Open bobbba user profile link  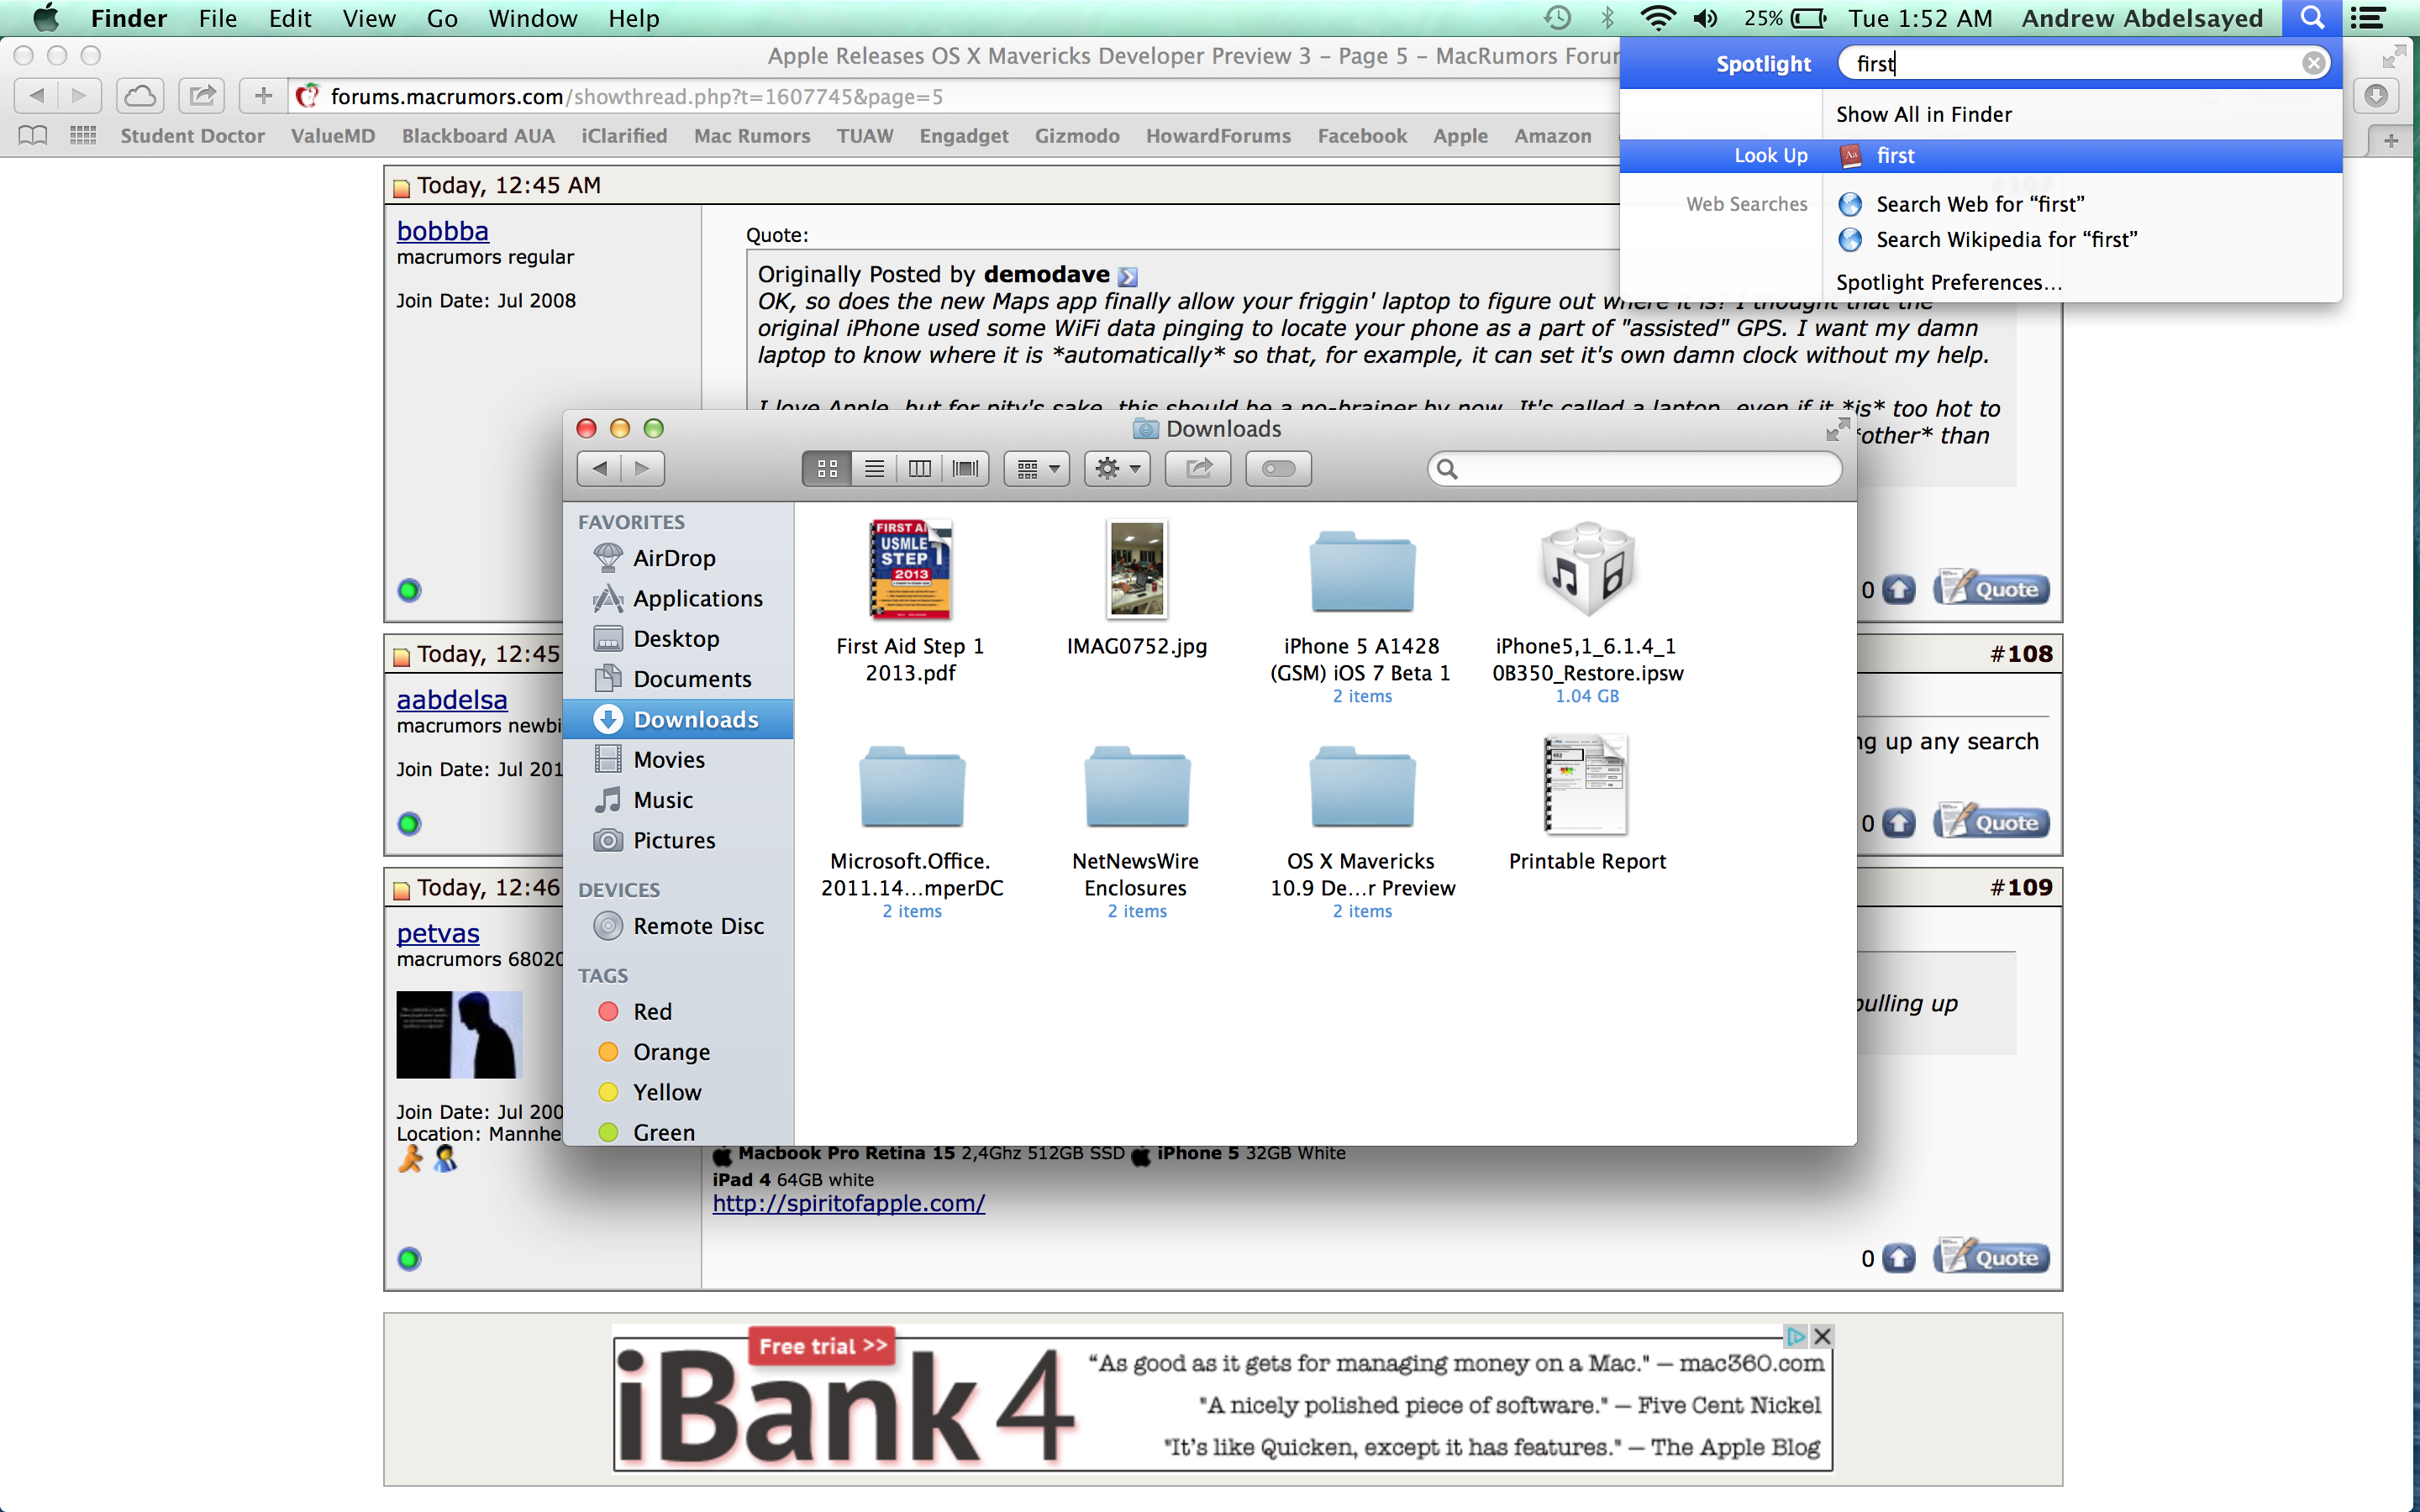pyautogui.click(x=442, y=231)
